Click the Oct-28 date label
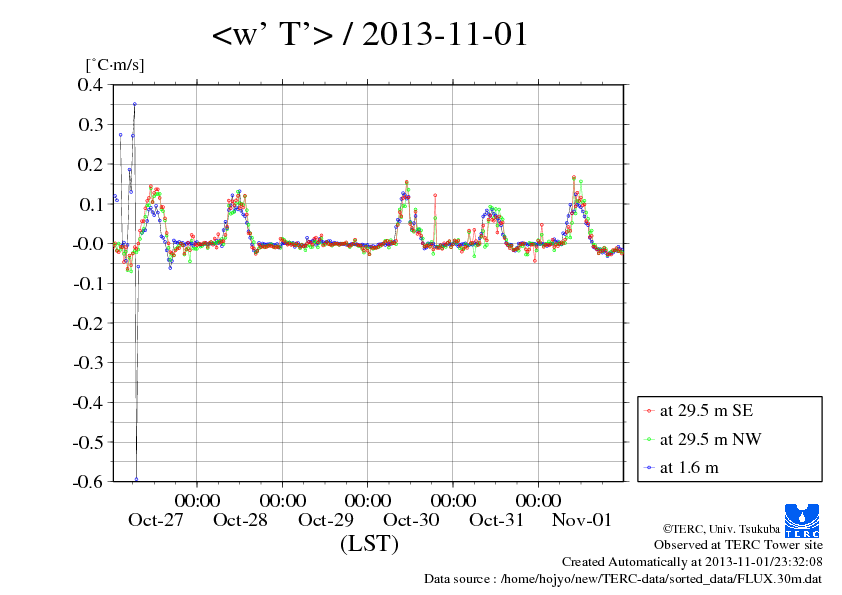Image resolution: width=842 pixels, height=595 pixels. (x=240, y=520)
